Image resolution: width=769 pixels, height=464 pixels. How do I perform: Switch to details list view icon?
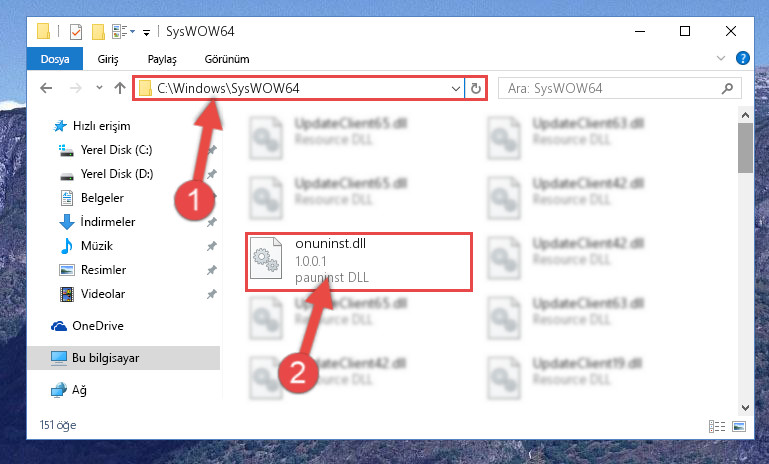[717, 426]
